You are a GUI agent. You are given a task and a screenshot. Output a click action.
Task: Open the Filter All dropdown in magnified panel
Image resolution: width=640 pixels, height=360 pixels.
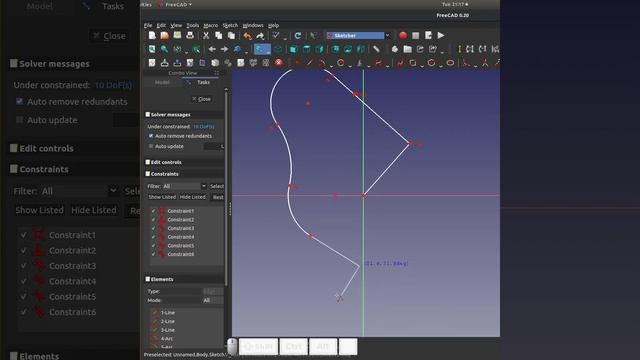tap(79, 191)
